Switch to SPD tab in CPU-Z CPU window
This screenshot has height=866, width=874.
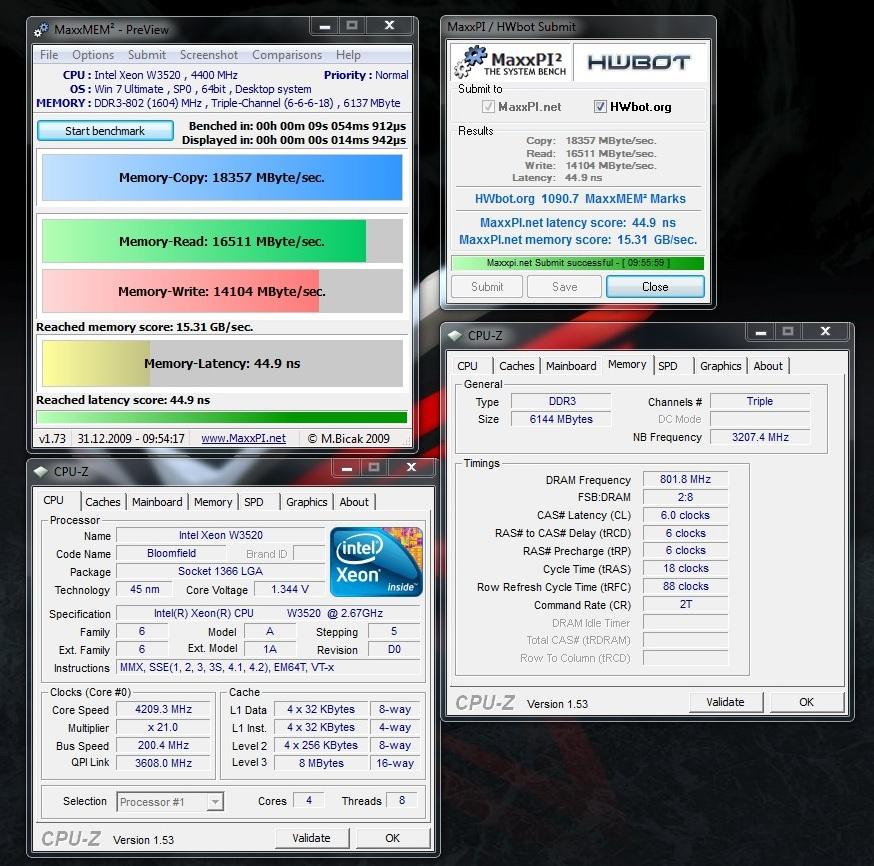(254, 502)
